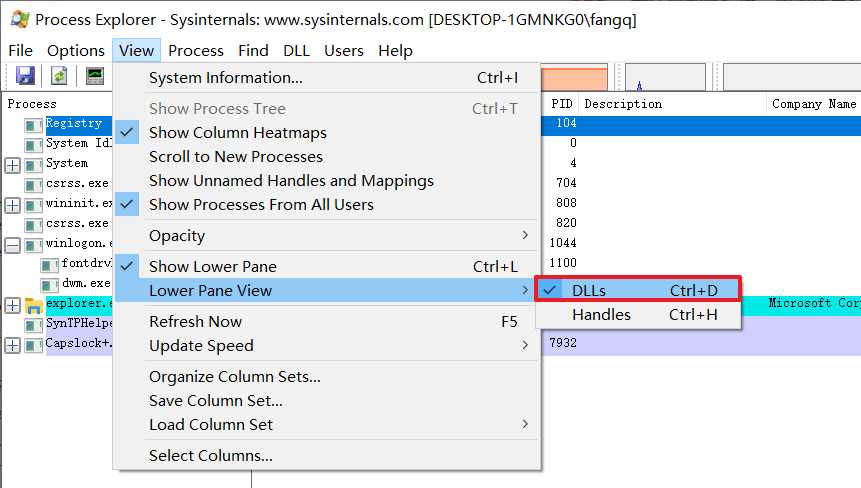Expand the wininit.exe tree node
The width and height of the screenshot is (861, 488).
[13, 205]
